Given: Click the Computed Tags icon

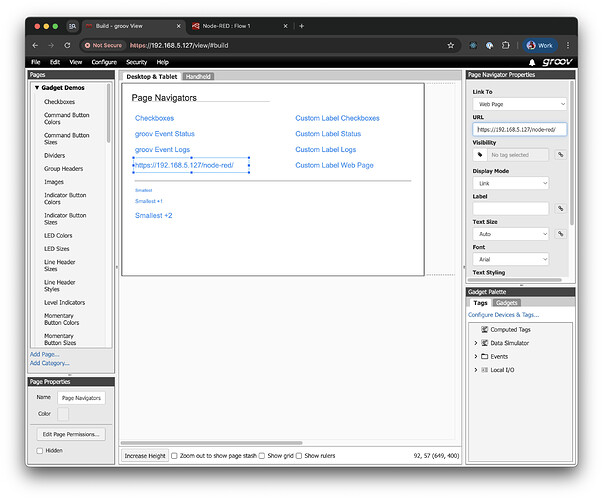Looking at the screenshot, I should point(485,329).
